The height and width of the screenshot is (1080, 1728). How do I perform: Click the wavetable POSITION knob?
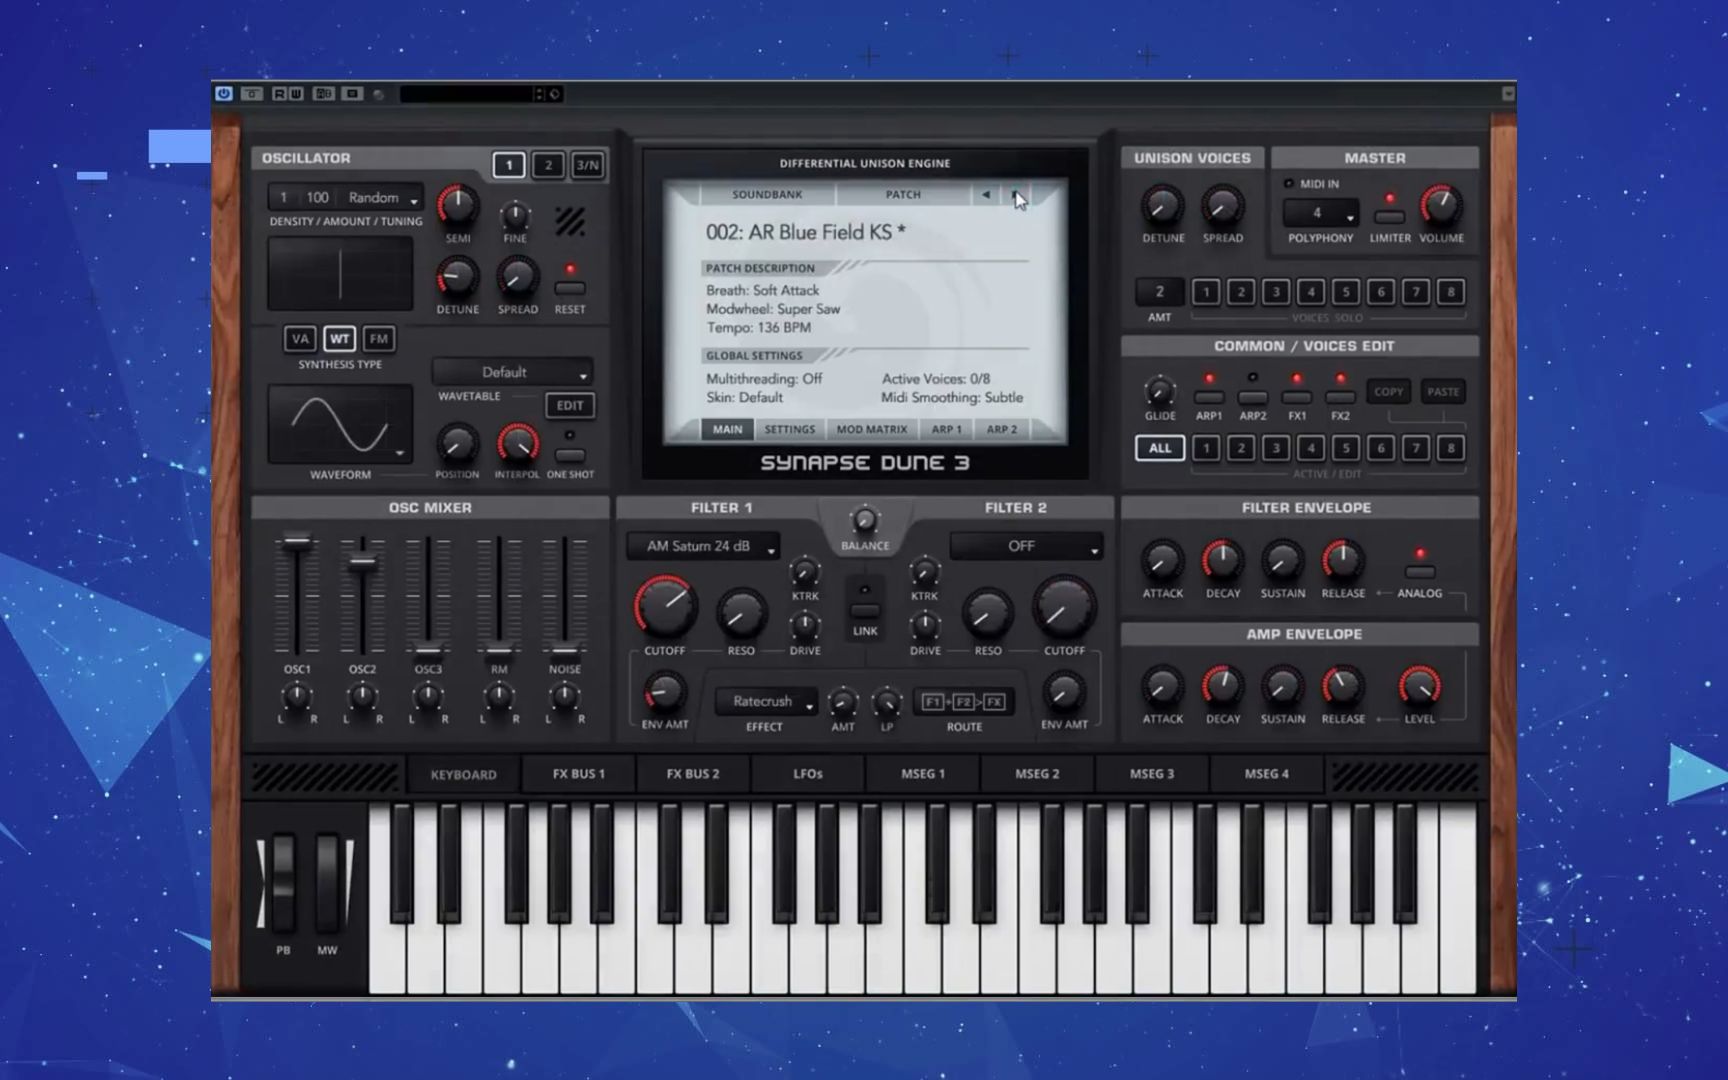pyautogui.click(x=457, y=443)
